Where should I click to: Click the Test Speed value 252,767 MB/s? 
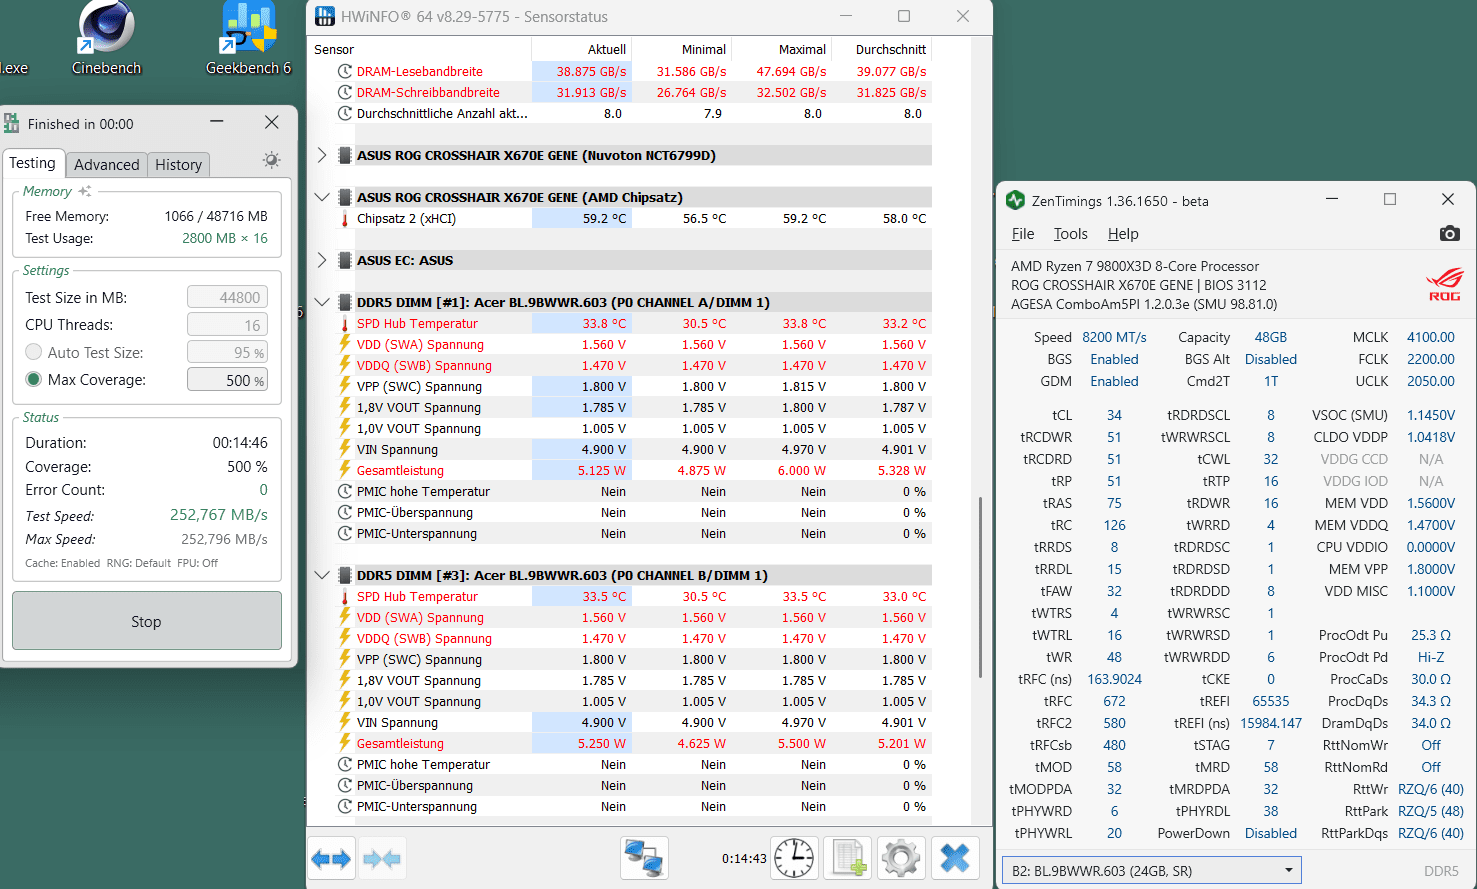219,515
